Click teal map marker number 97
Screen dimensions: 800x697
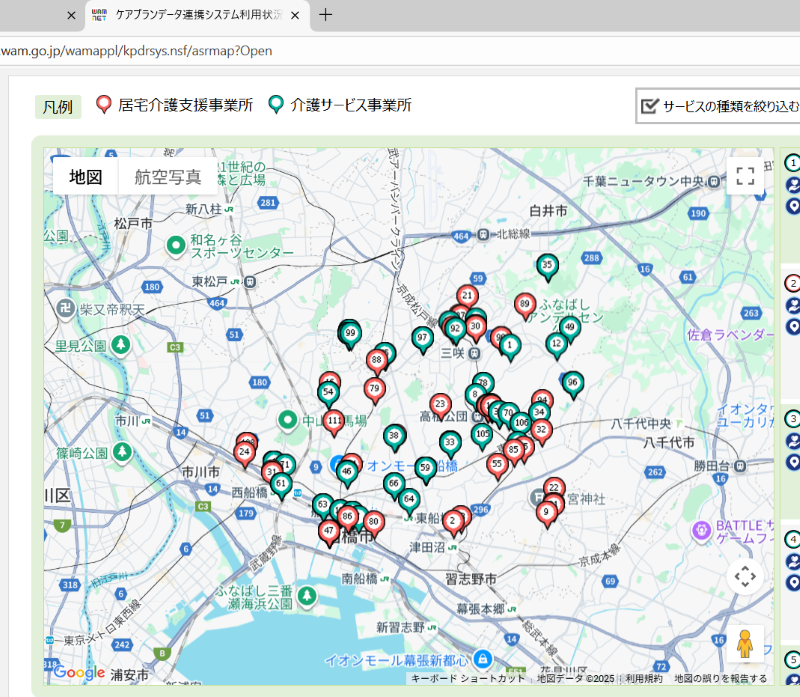(x=422, y=339)
